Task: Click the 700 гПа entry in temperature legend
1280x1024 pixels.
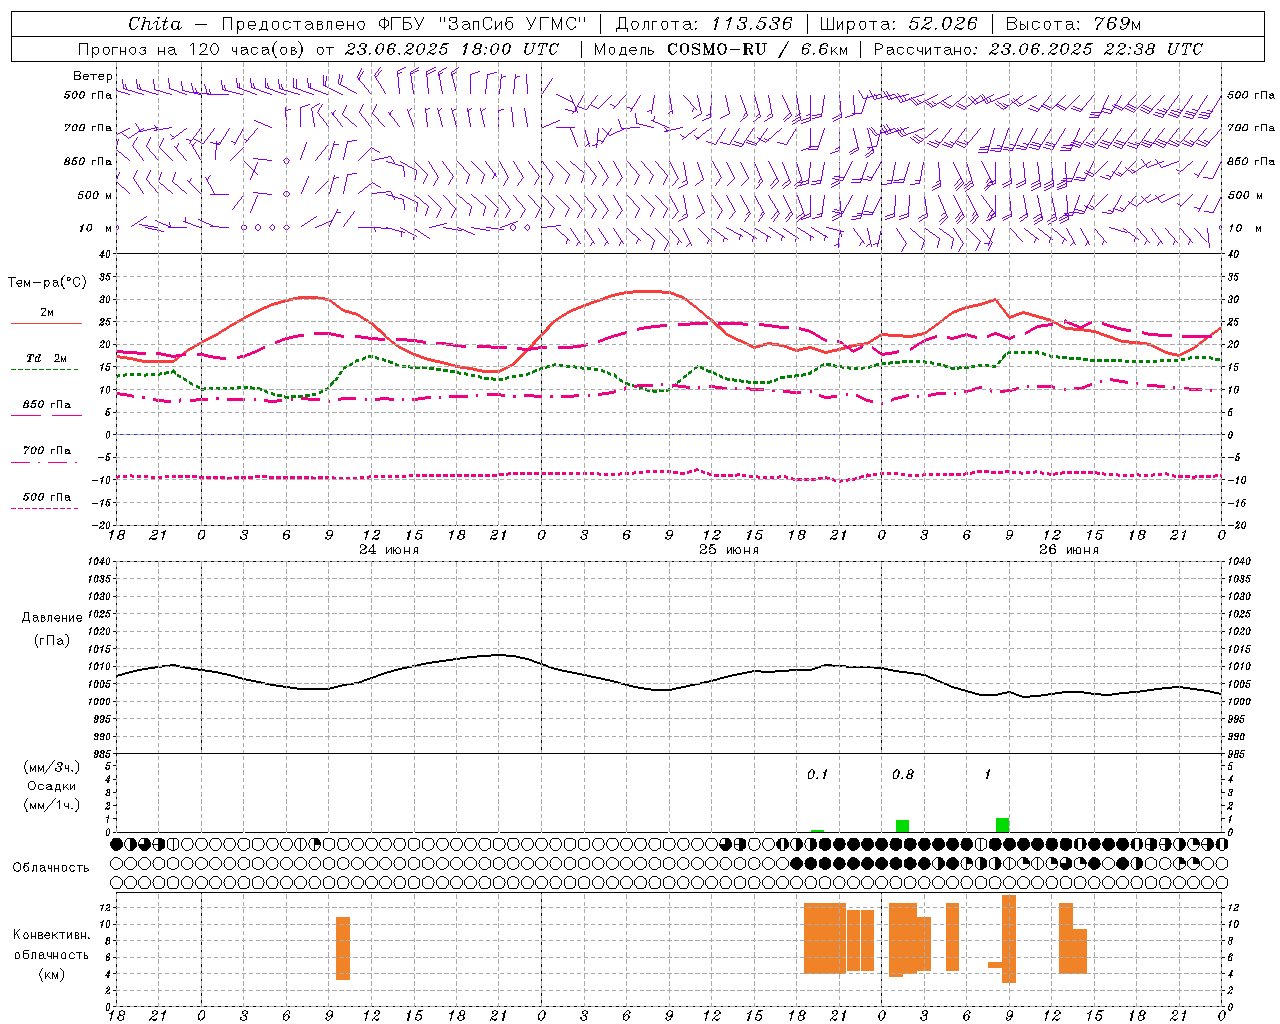Action: pyautogui.click(x=46, y=451)
